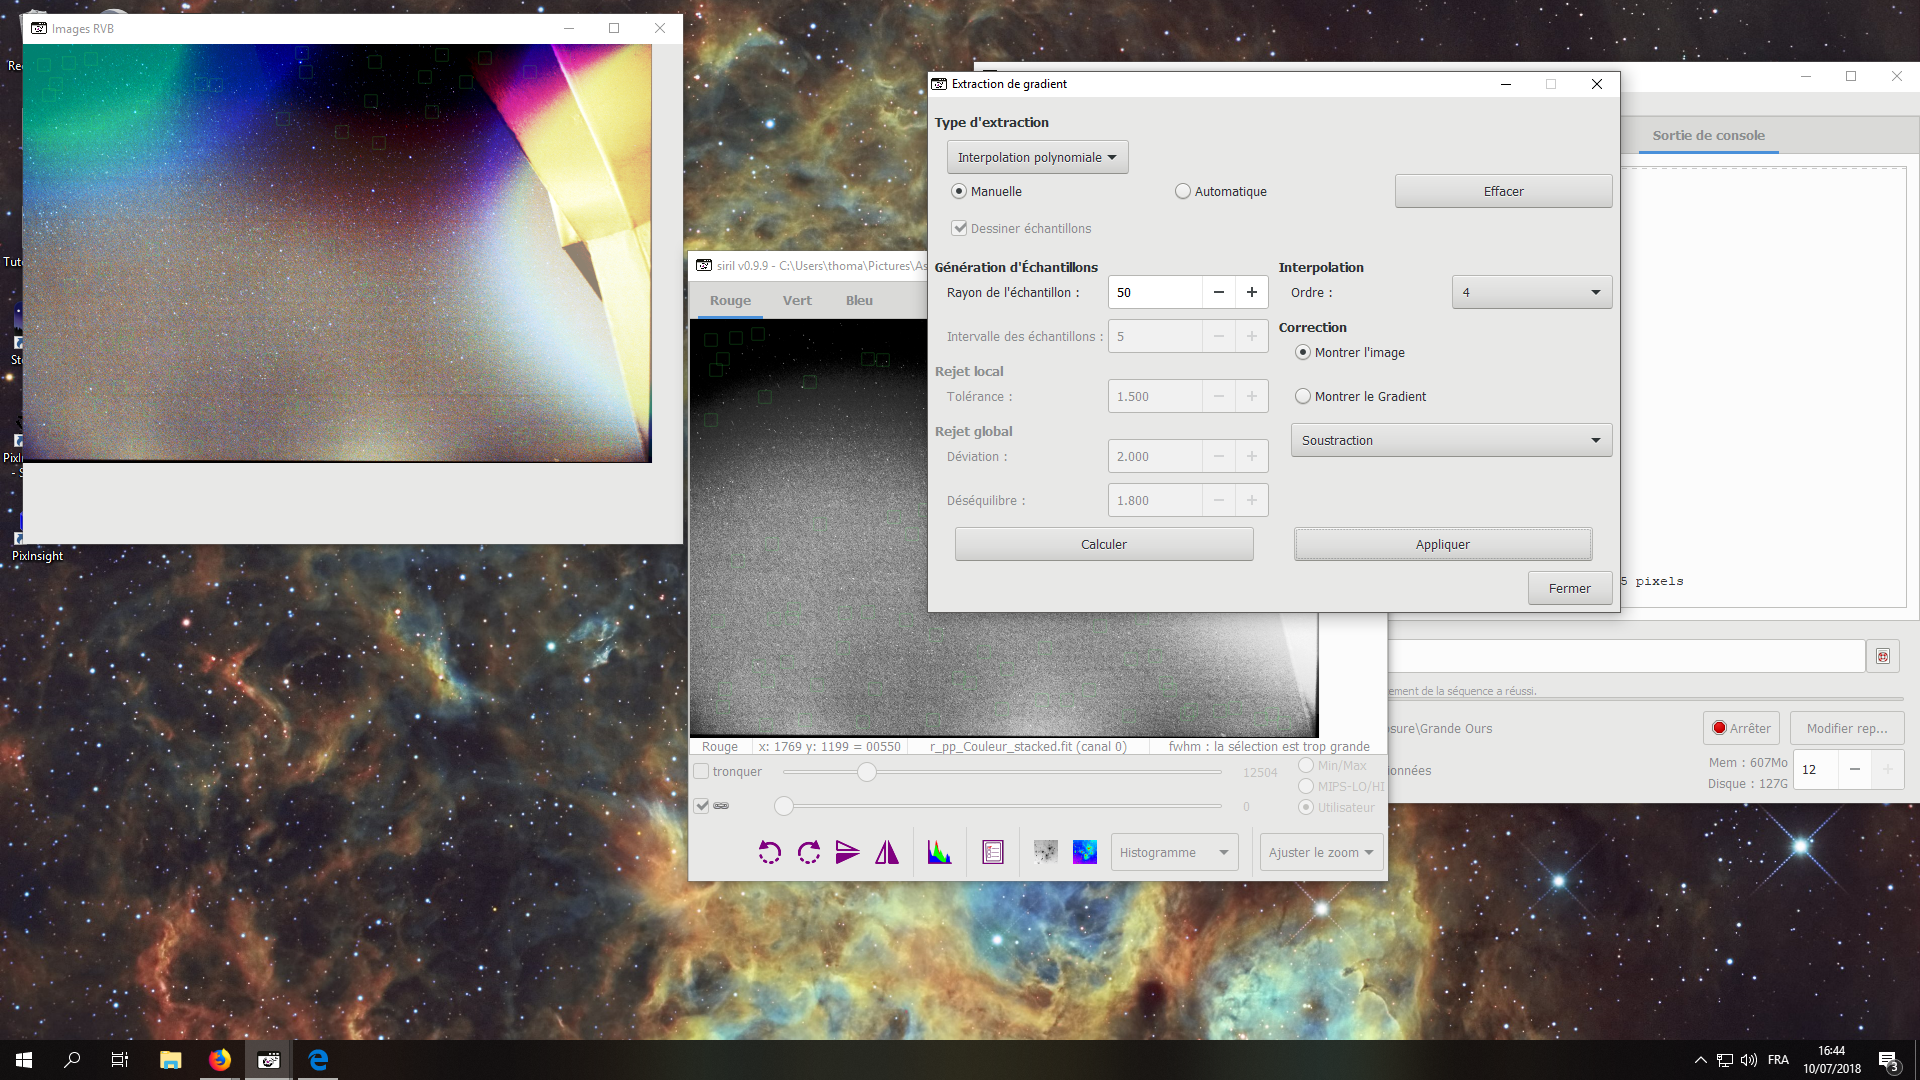Open Firefox from the taskbar
This screenshot has width=1920, height=1080.
220,1060
